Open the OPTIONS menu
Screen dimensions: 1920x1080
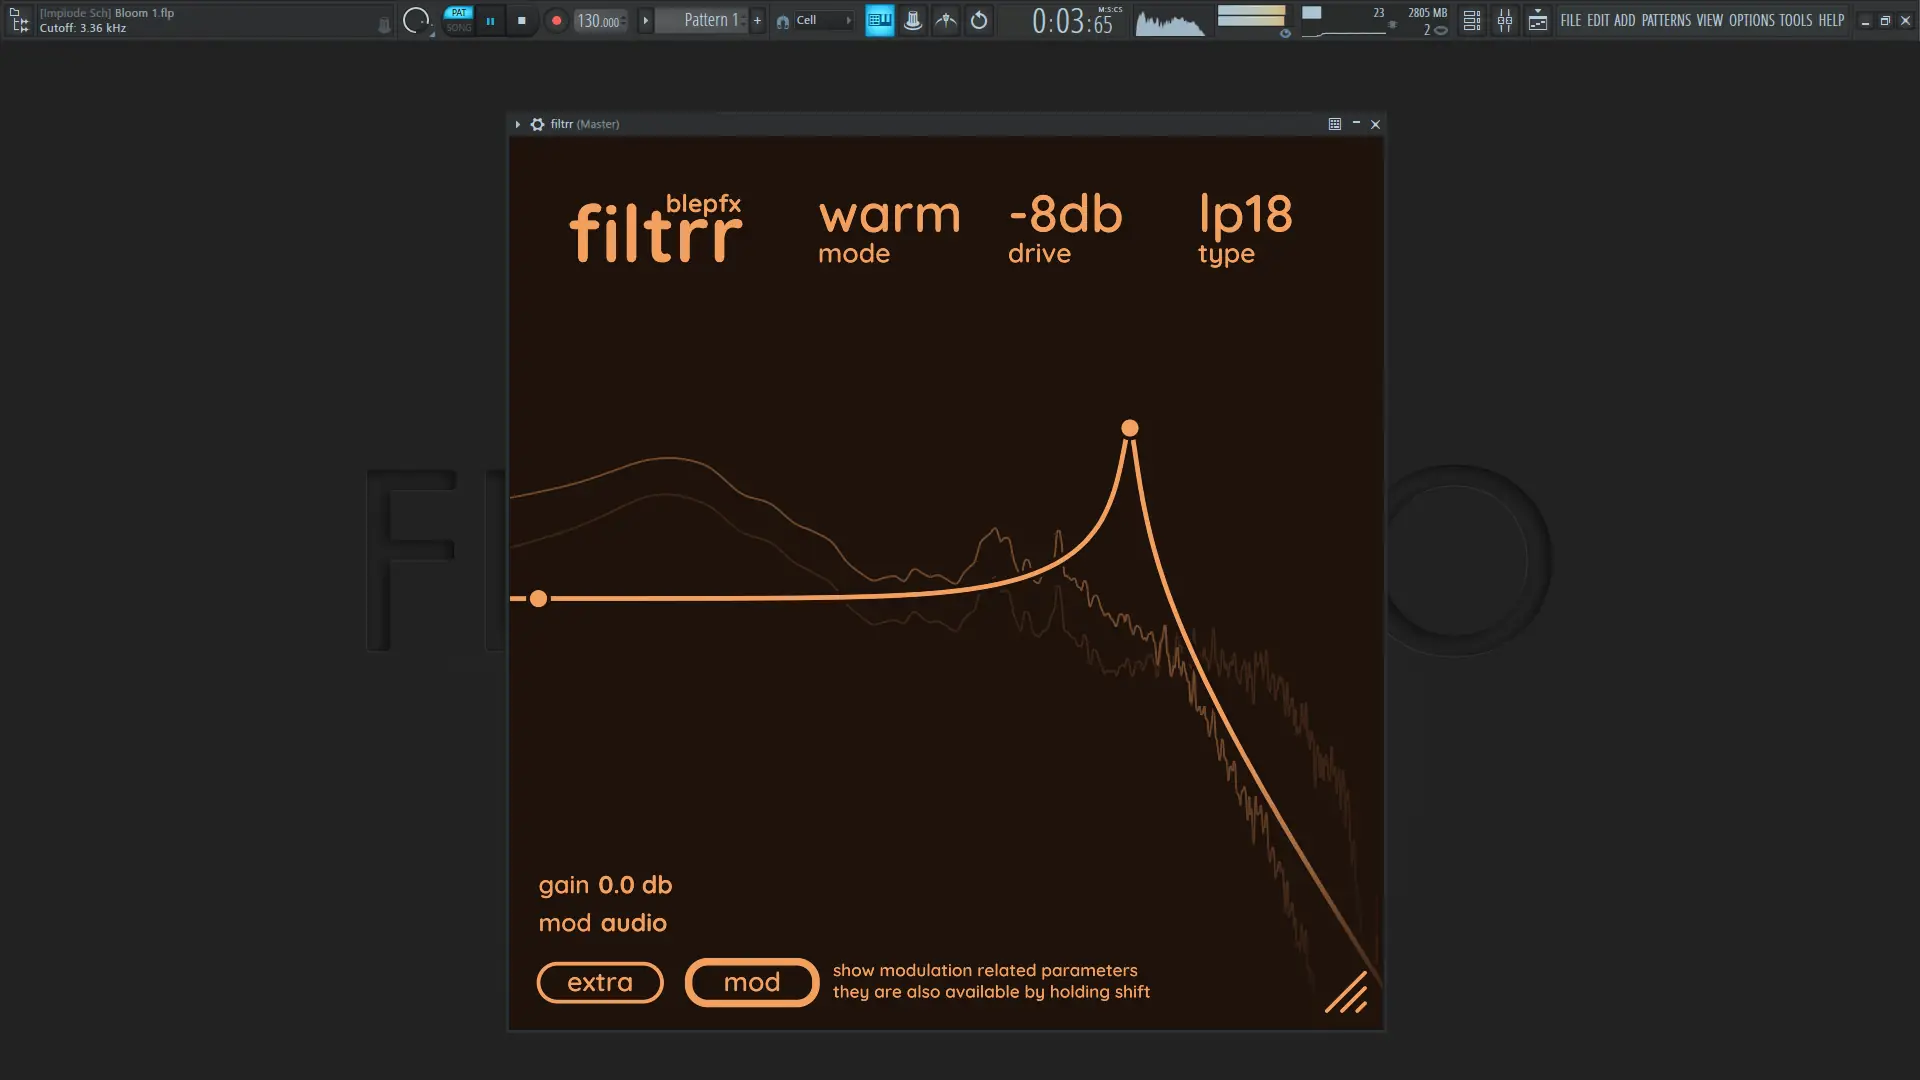click(x=1751, y=20)
